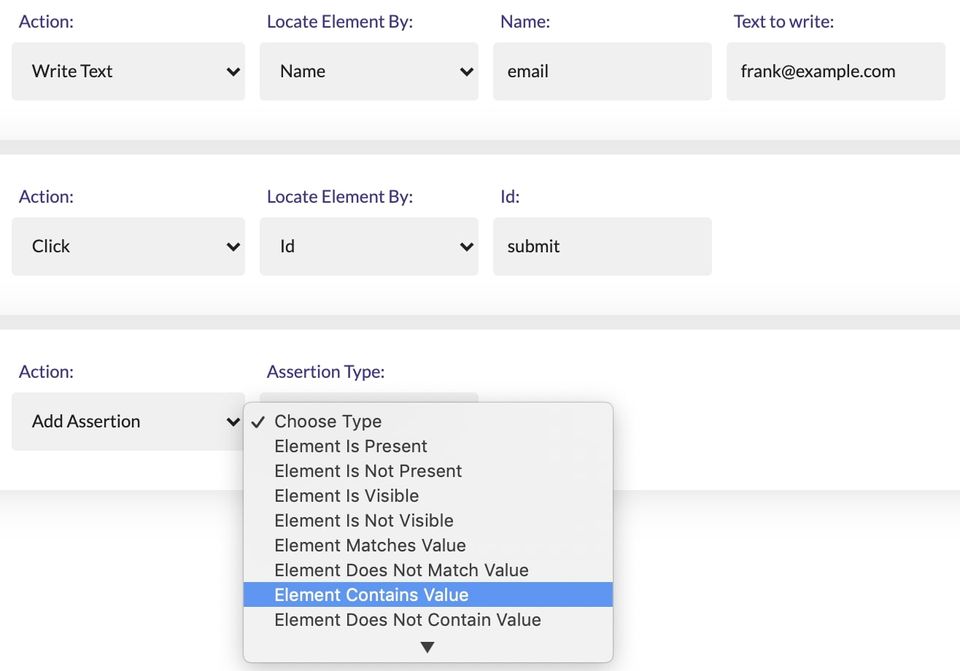Open the Add Assertion action dropdown

click(127, 421)
